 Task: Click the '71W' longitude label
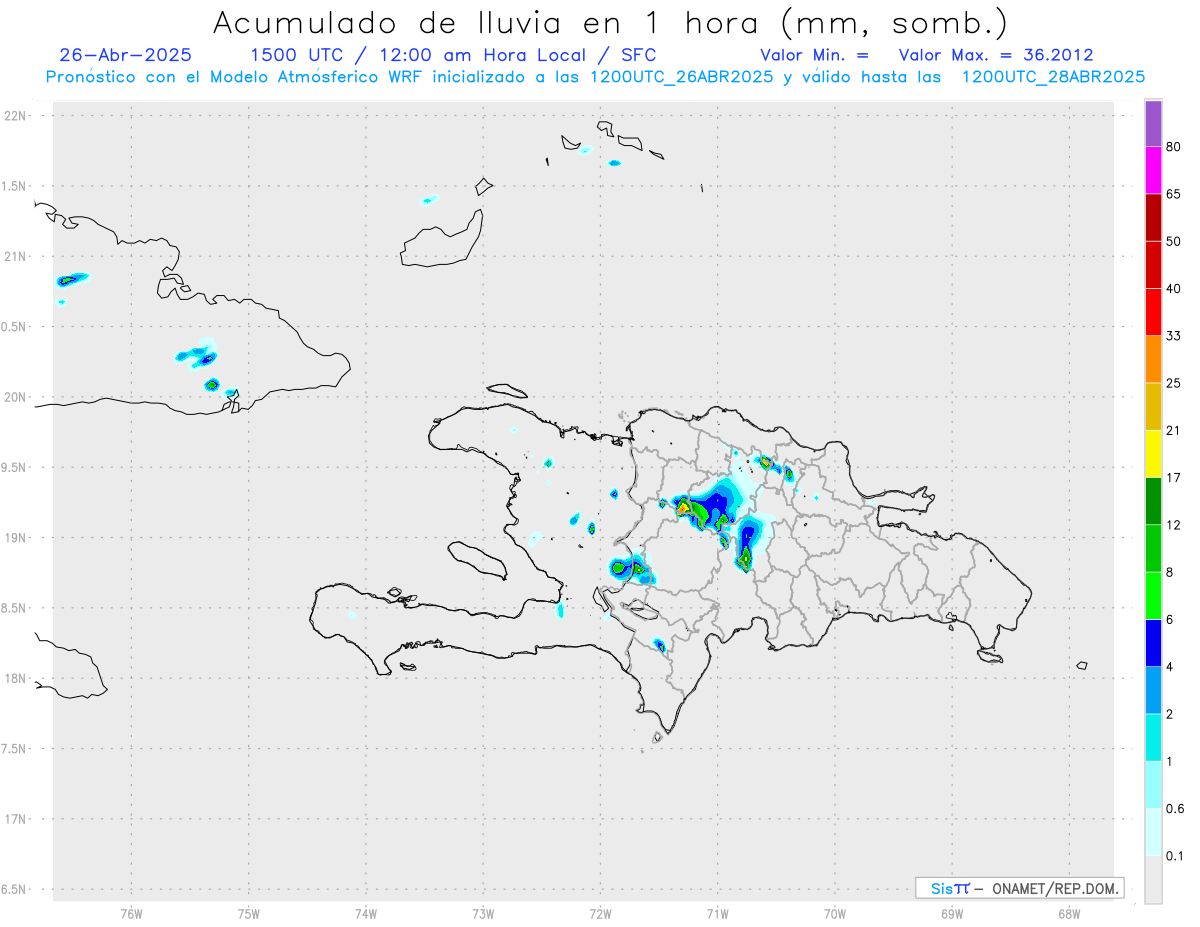coord(717,914)
